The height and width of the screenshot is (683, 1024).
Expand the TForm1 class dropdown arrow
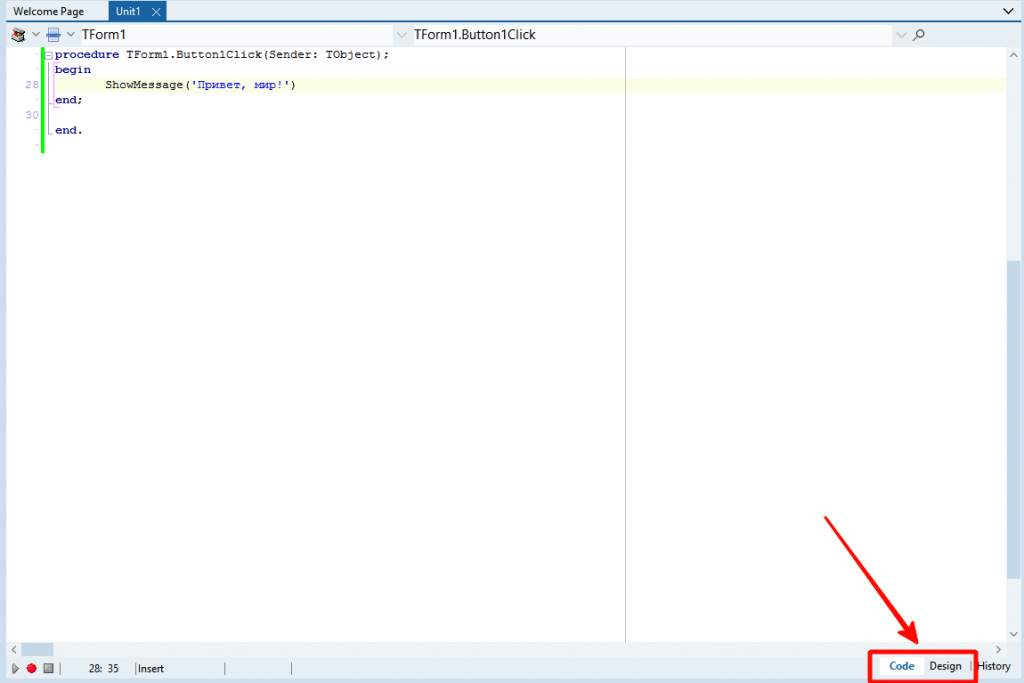[70, 35]
